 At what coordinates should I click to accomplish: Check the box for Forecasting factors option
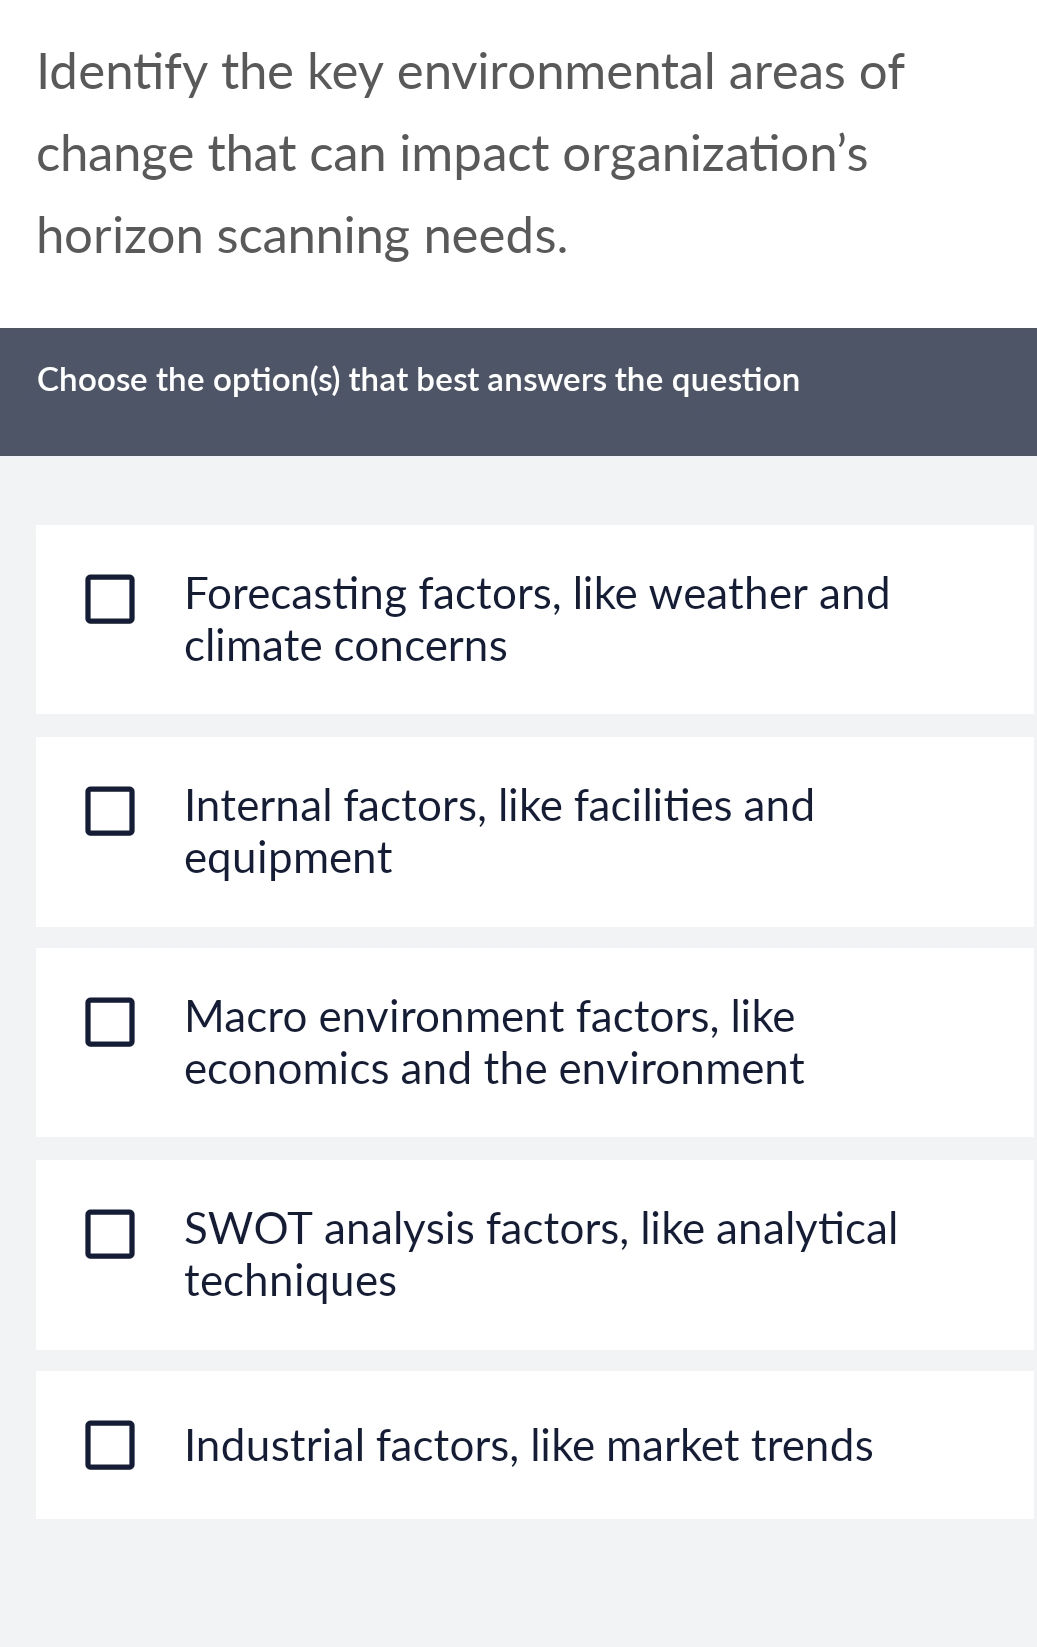[112, 599]
